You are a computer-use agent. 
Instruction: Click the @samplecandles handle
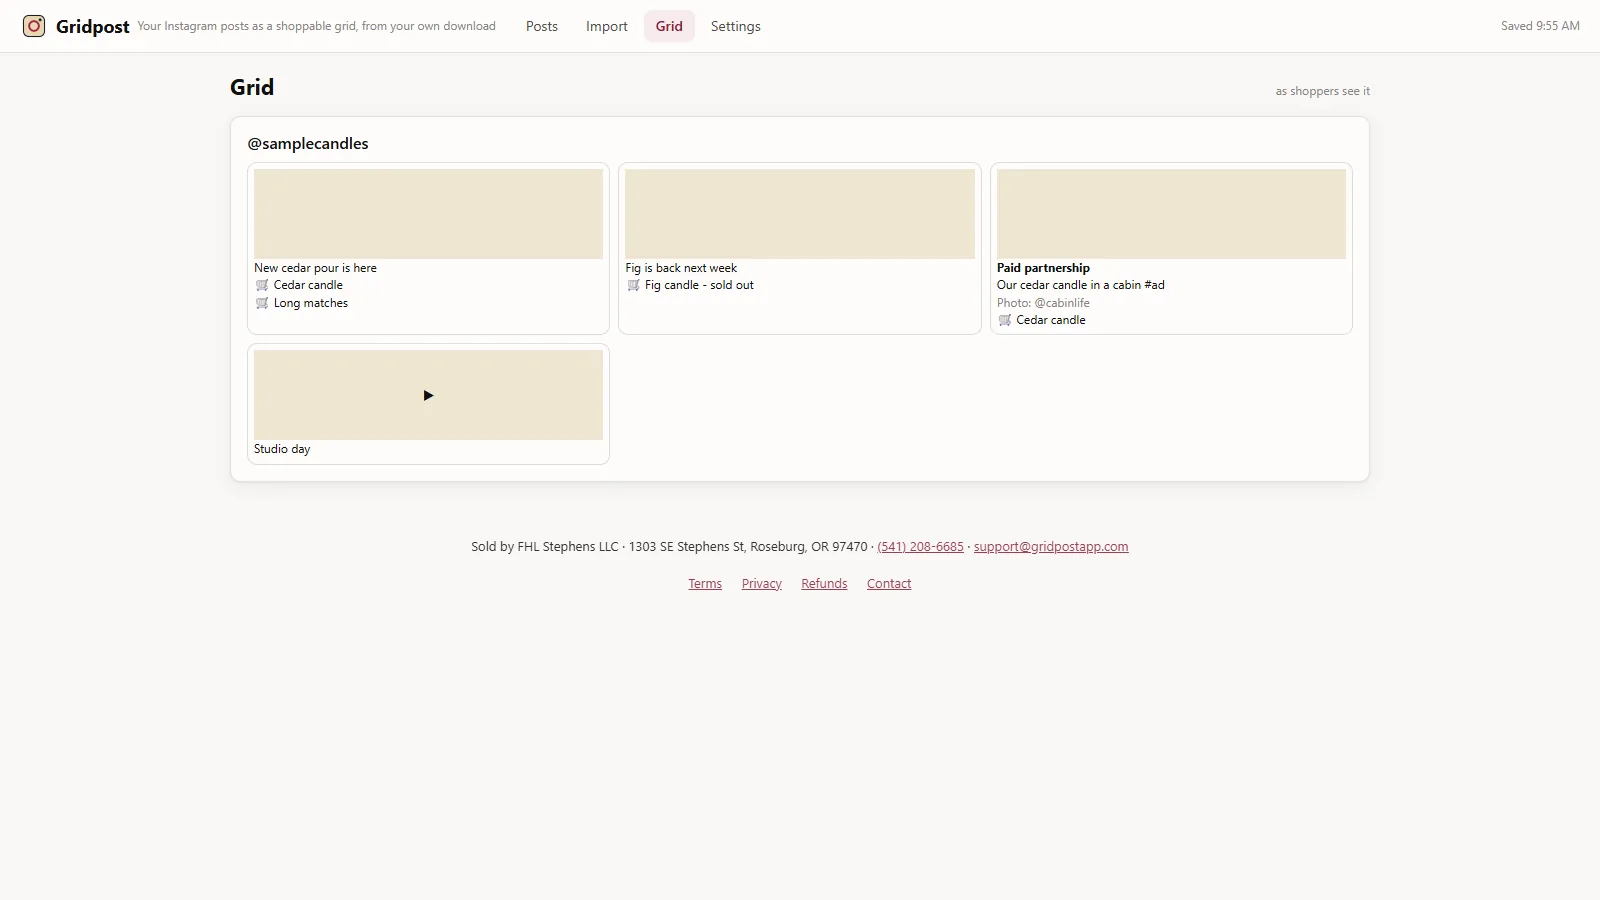coord(308,144)
